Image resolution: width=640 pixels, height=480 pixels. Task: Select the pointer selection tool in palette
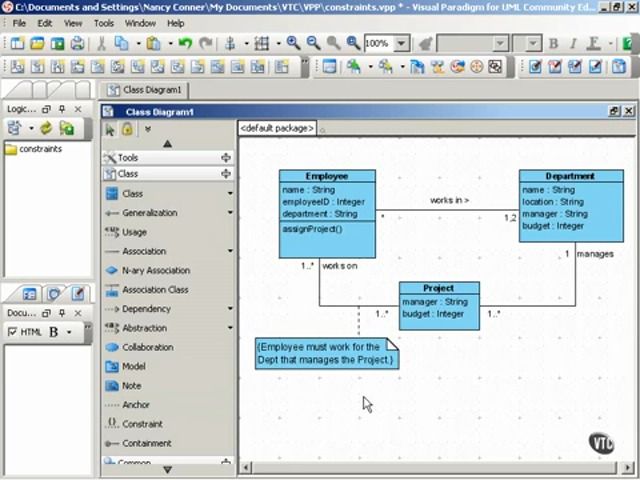pos(109,130)
